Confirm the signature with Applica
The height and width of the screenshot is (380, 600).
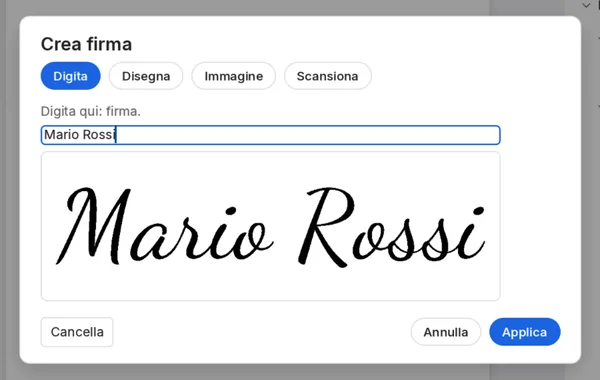[x=525, y=332]
